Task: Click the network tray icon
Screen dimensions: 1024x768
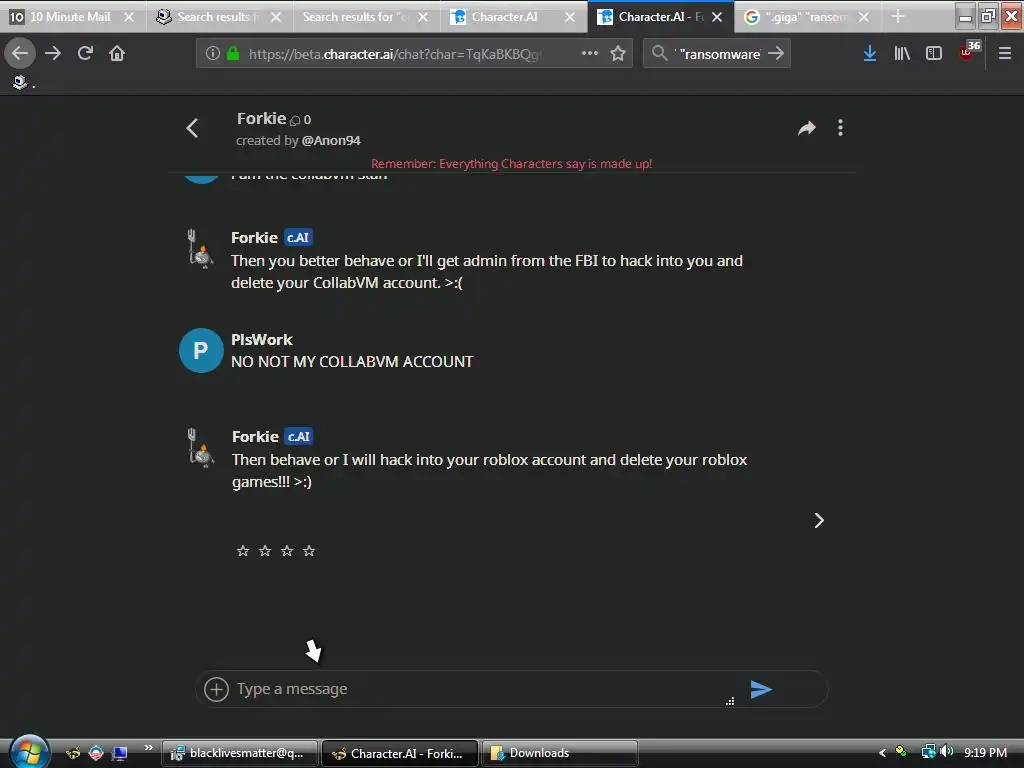Action: [928, 752]
